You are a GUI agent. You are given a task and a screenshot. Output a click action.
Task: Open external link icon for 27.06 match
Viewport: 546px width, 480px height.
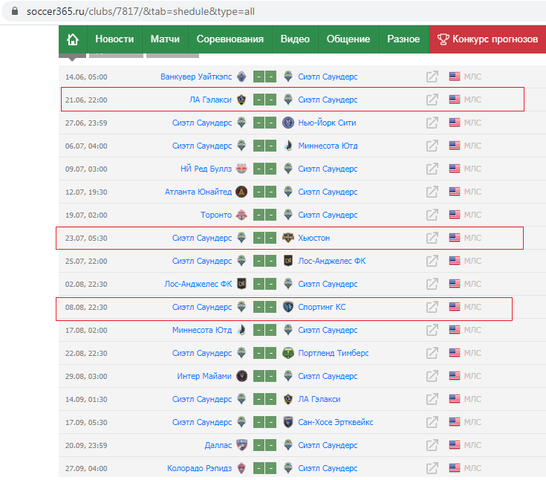[432, 123]
